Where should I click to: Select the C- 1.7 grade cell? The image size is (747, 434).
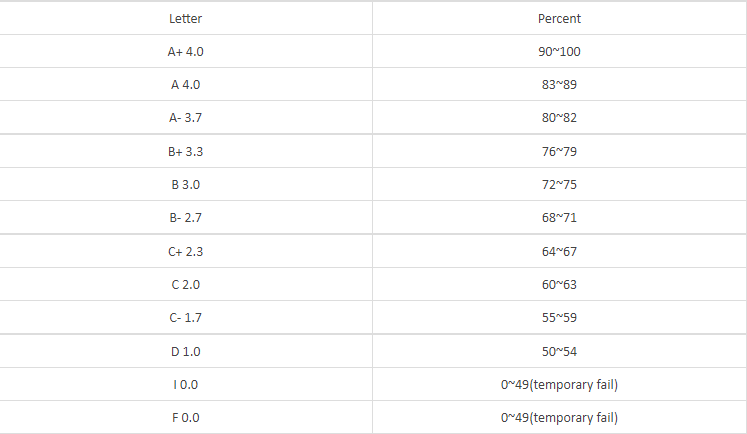[186, 318]
